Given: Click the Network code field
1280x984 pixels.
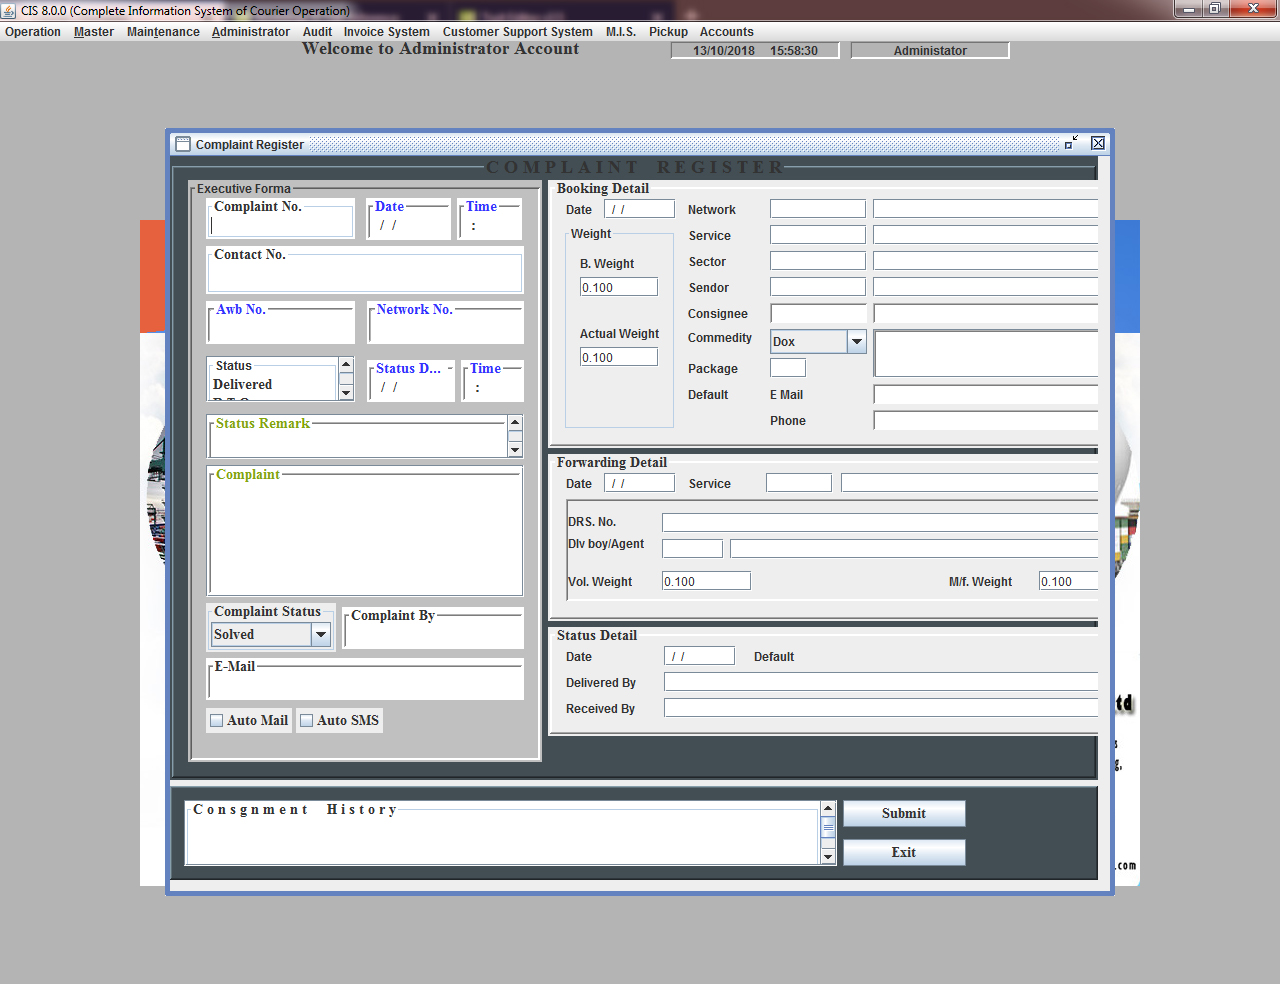Looking at the screenshot, I should pos(818,209).
